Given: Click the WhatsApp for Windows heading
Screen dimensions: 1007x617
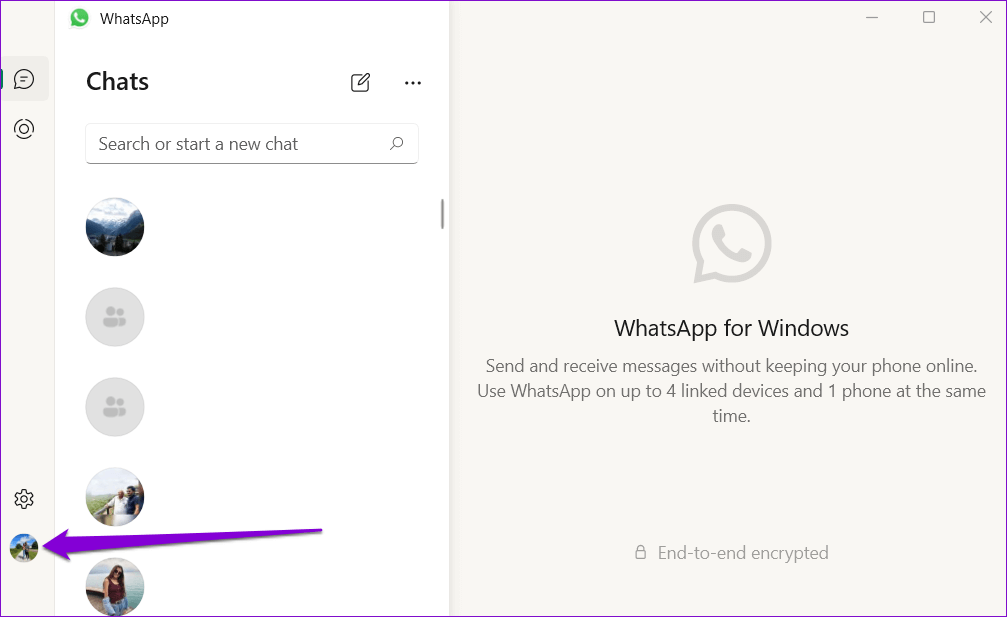Looking at the screenshot, I should tap(731, 328).
